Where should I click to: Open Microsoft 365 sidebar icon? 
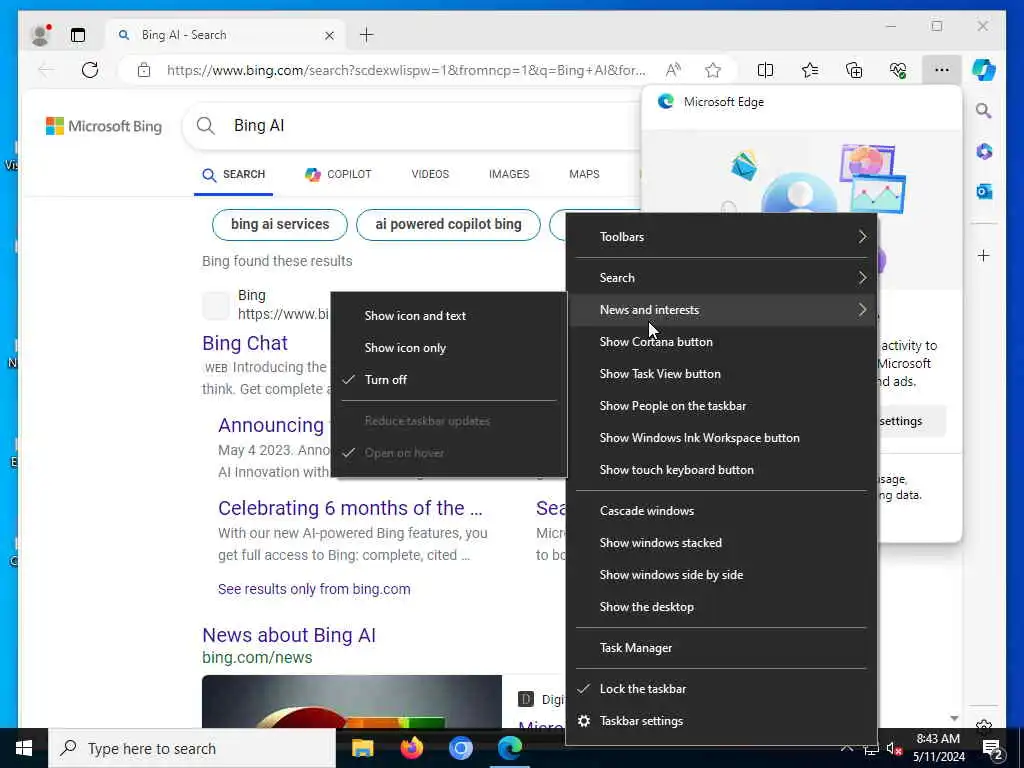(x=984, y=152)
